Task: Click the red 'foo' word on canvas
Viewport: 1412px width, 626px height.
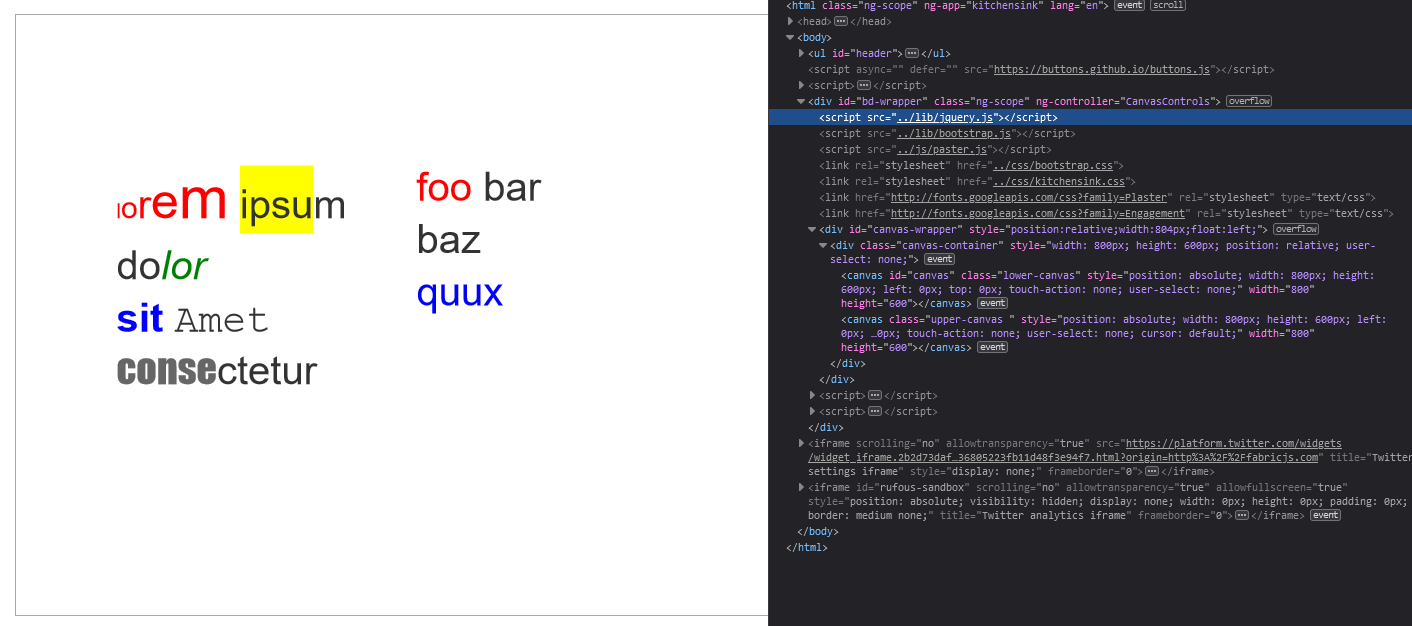Action: pyautogui.click(x=444, y=188)
